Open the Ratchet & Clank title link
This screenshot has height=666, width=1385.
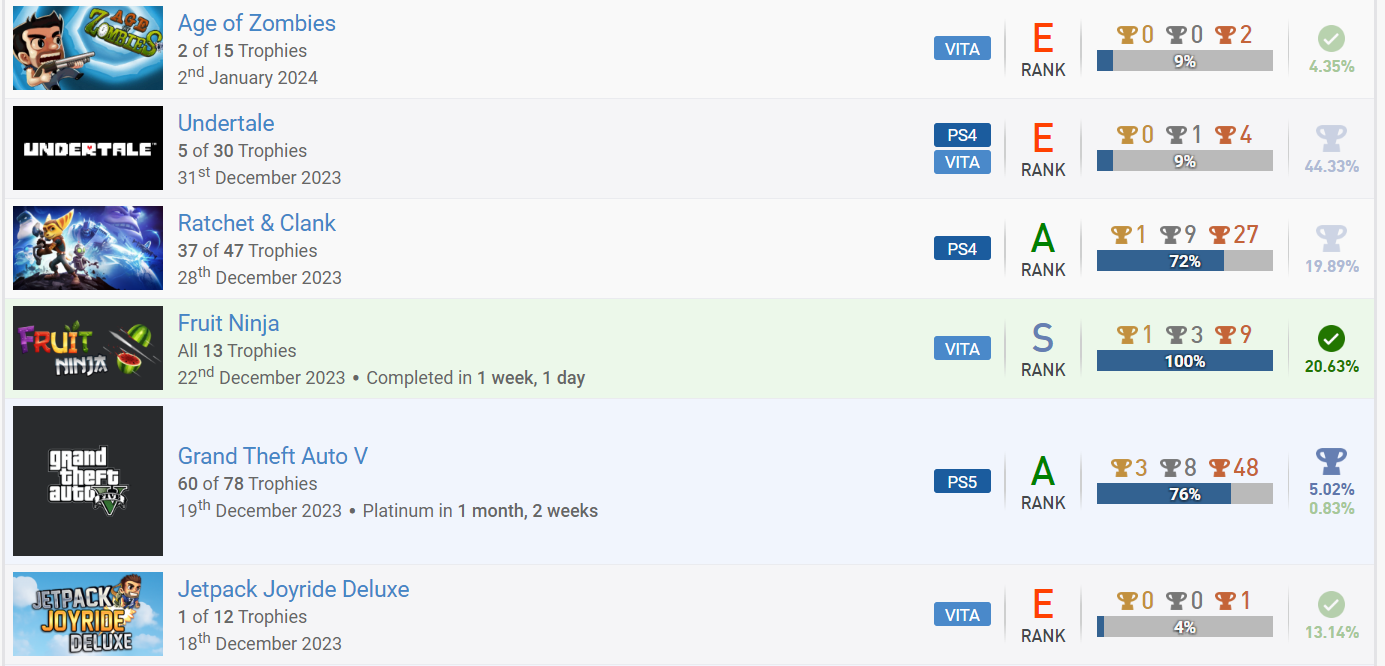(257, 223)
